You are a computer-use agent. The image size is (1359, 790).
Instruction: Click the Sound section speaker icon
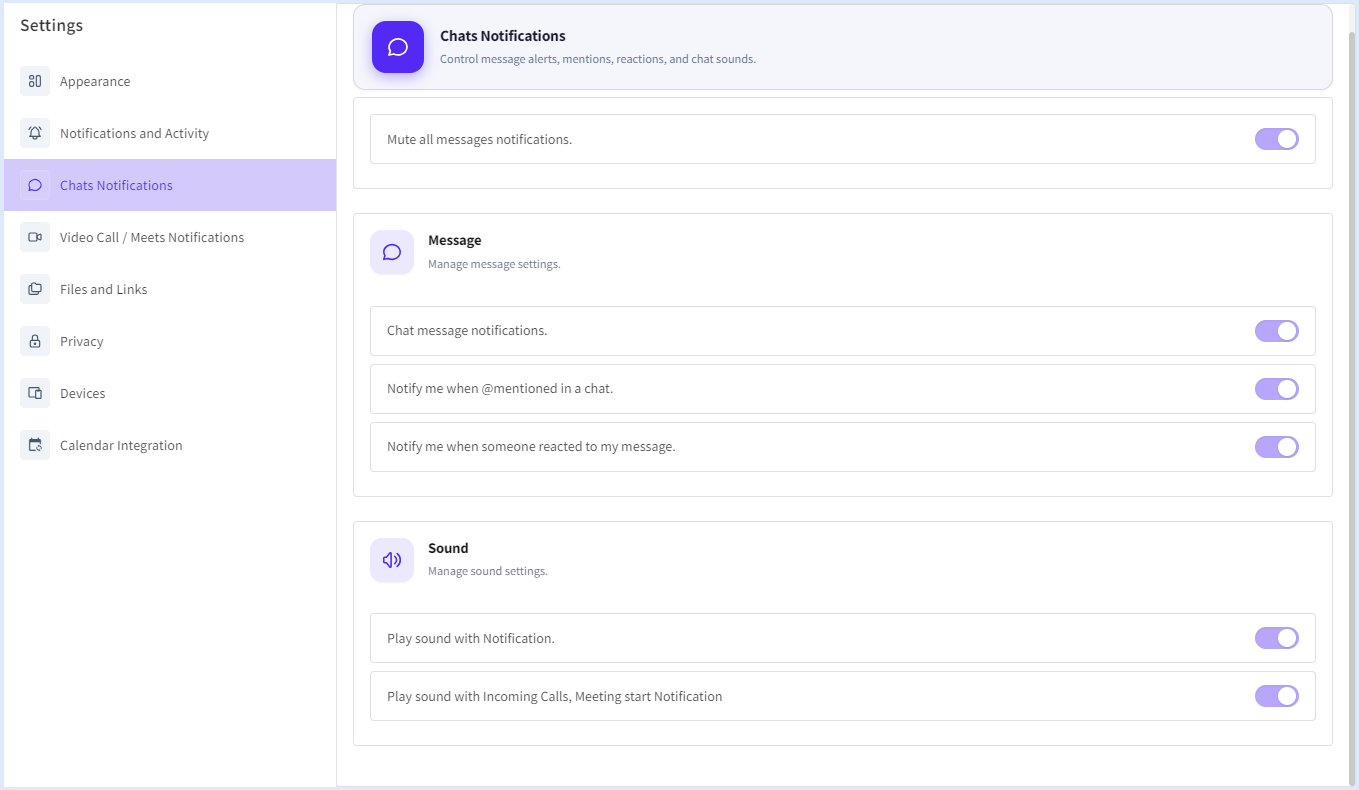tap(392, 560)
